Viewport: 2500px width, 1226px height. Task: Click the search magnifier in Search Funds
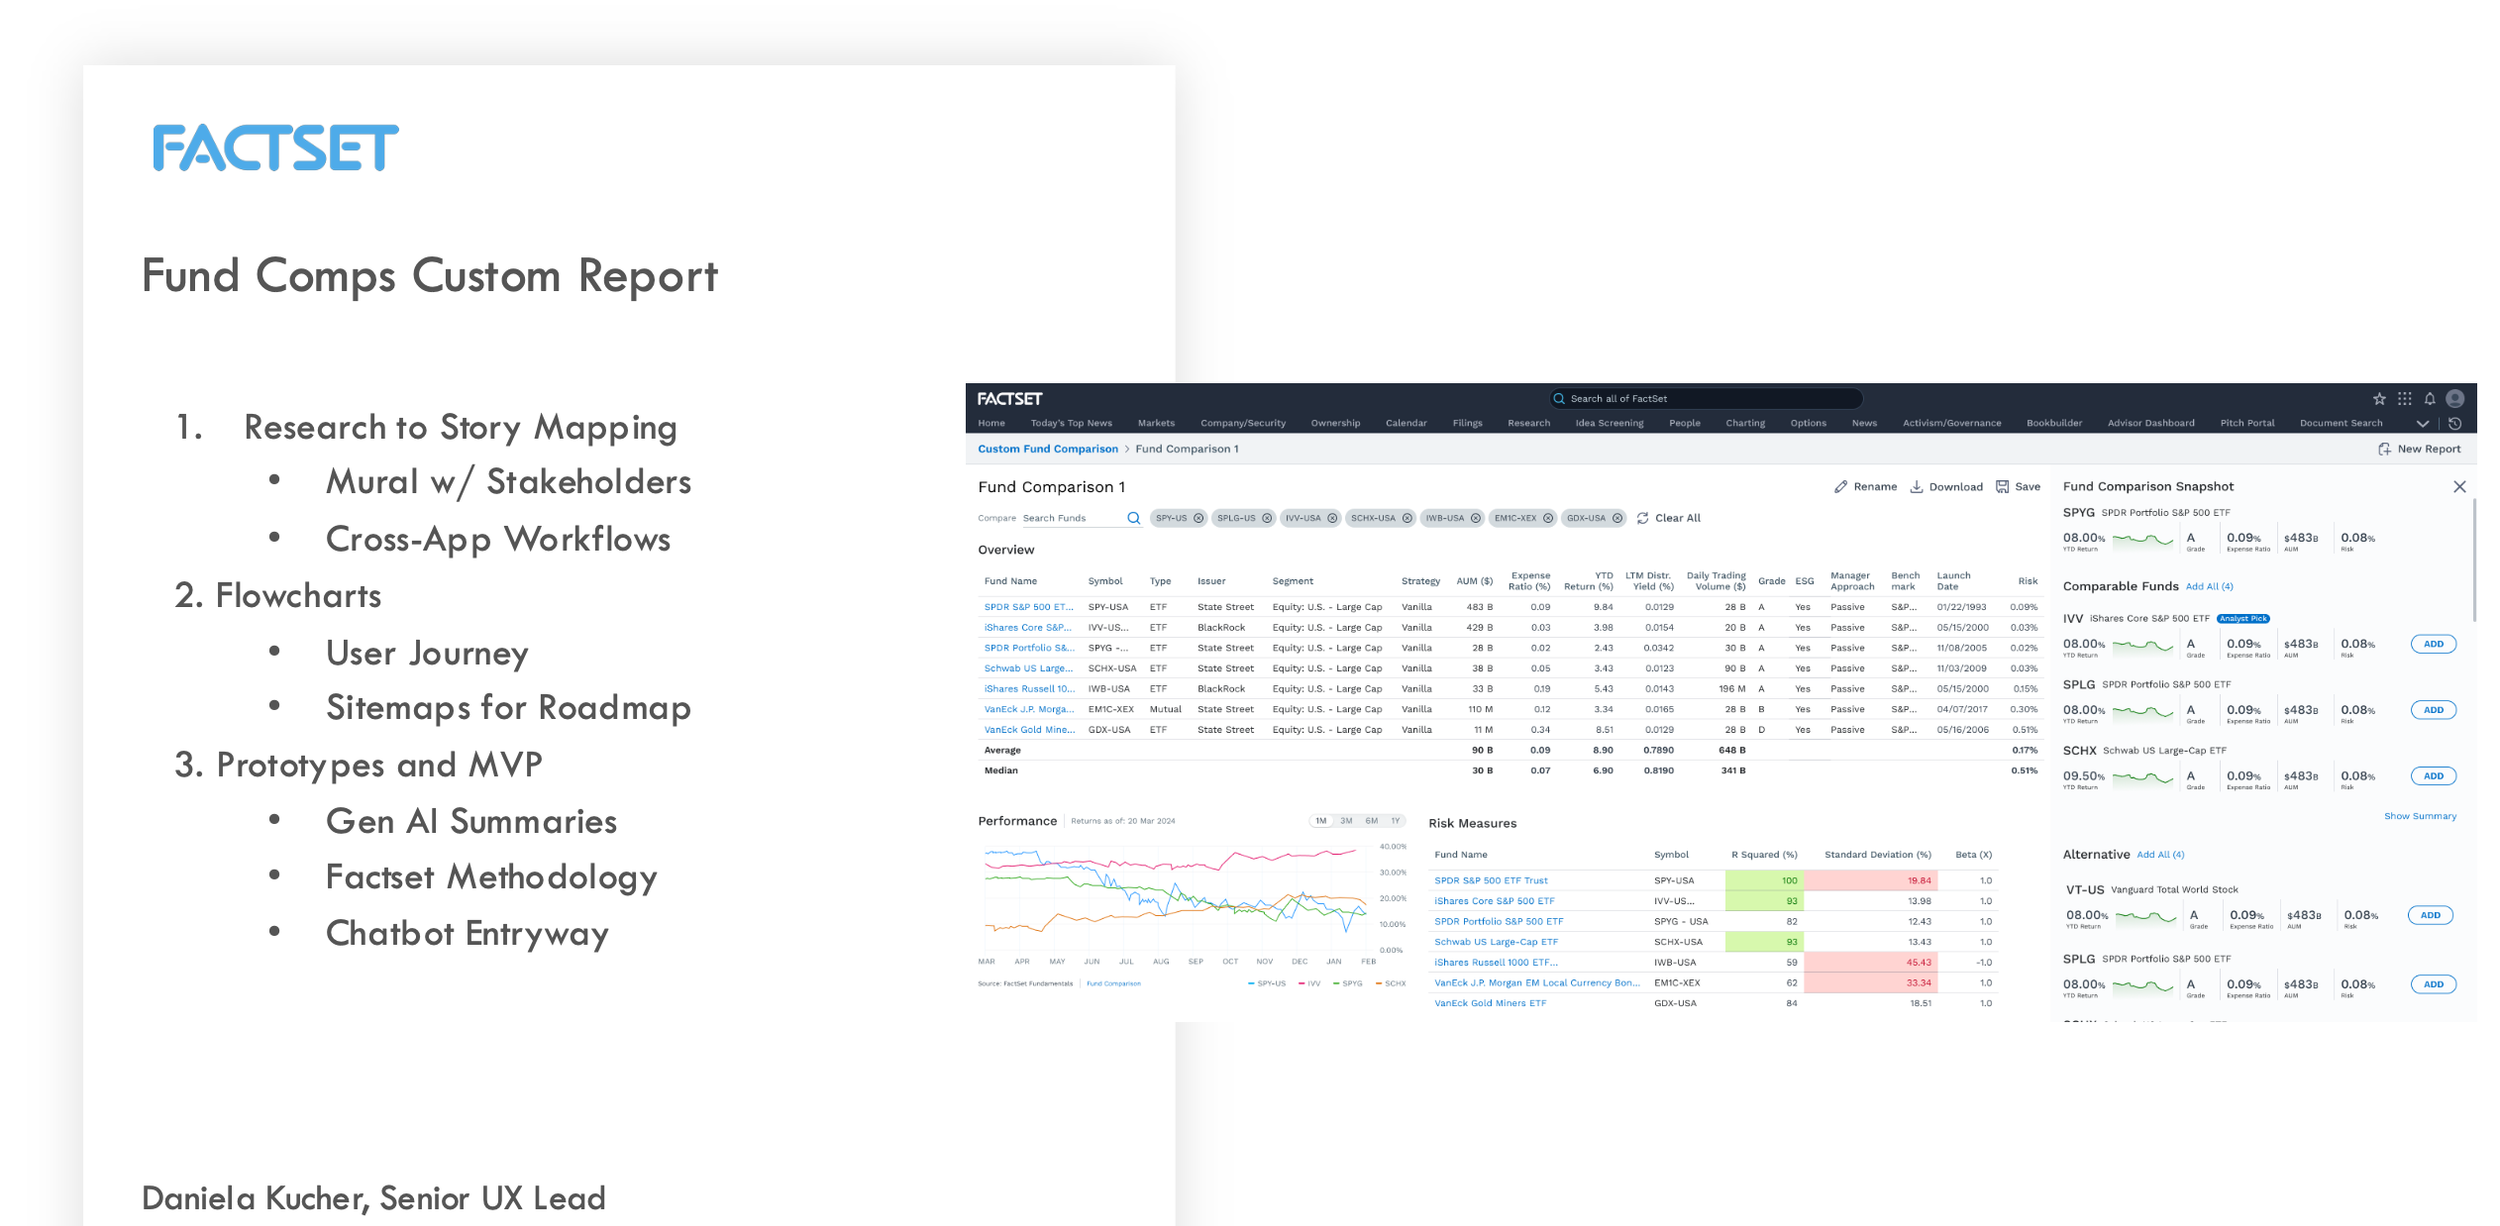[x=1133, y=518]
